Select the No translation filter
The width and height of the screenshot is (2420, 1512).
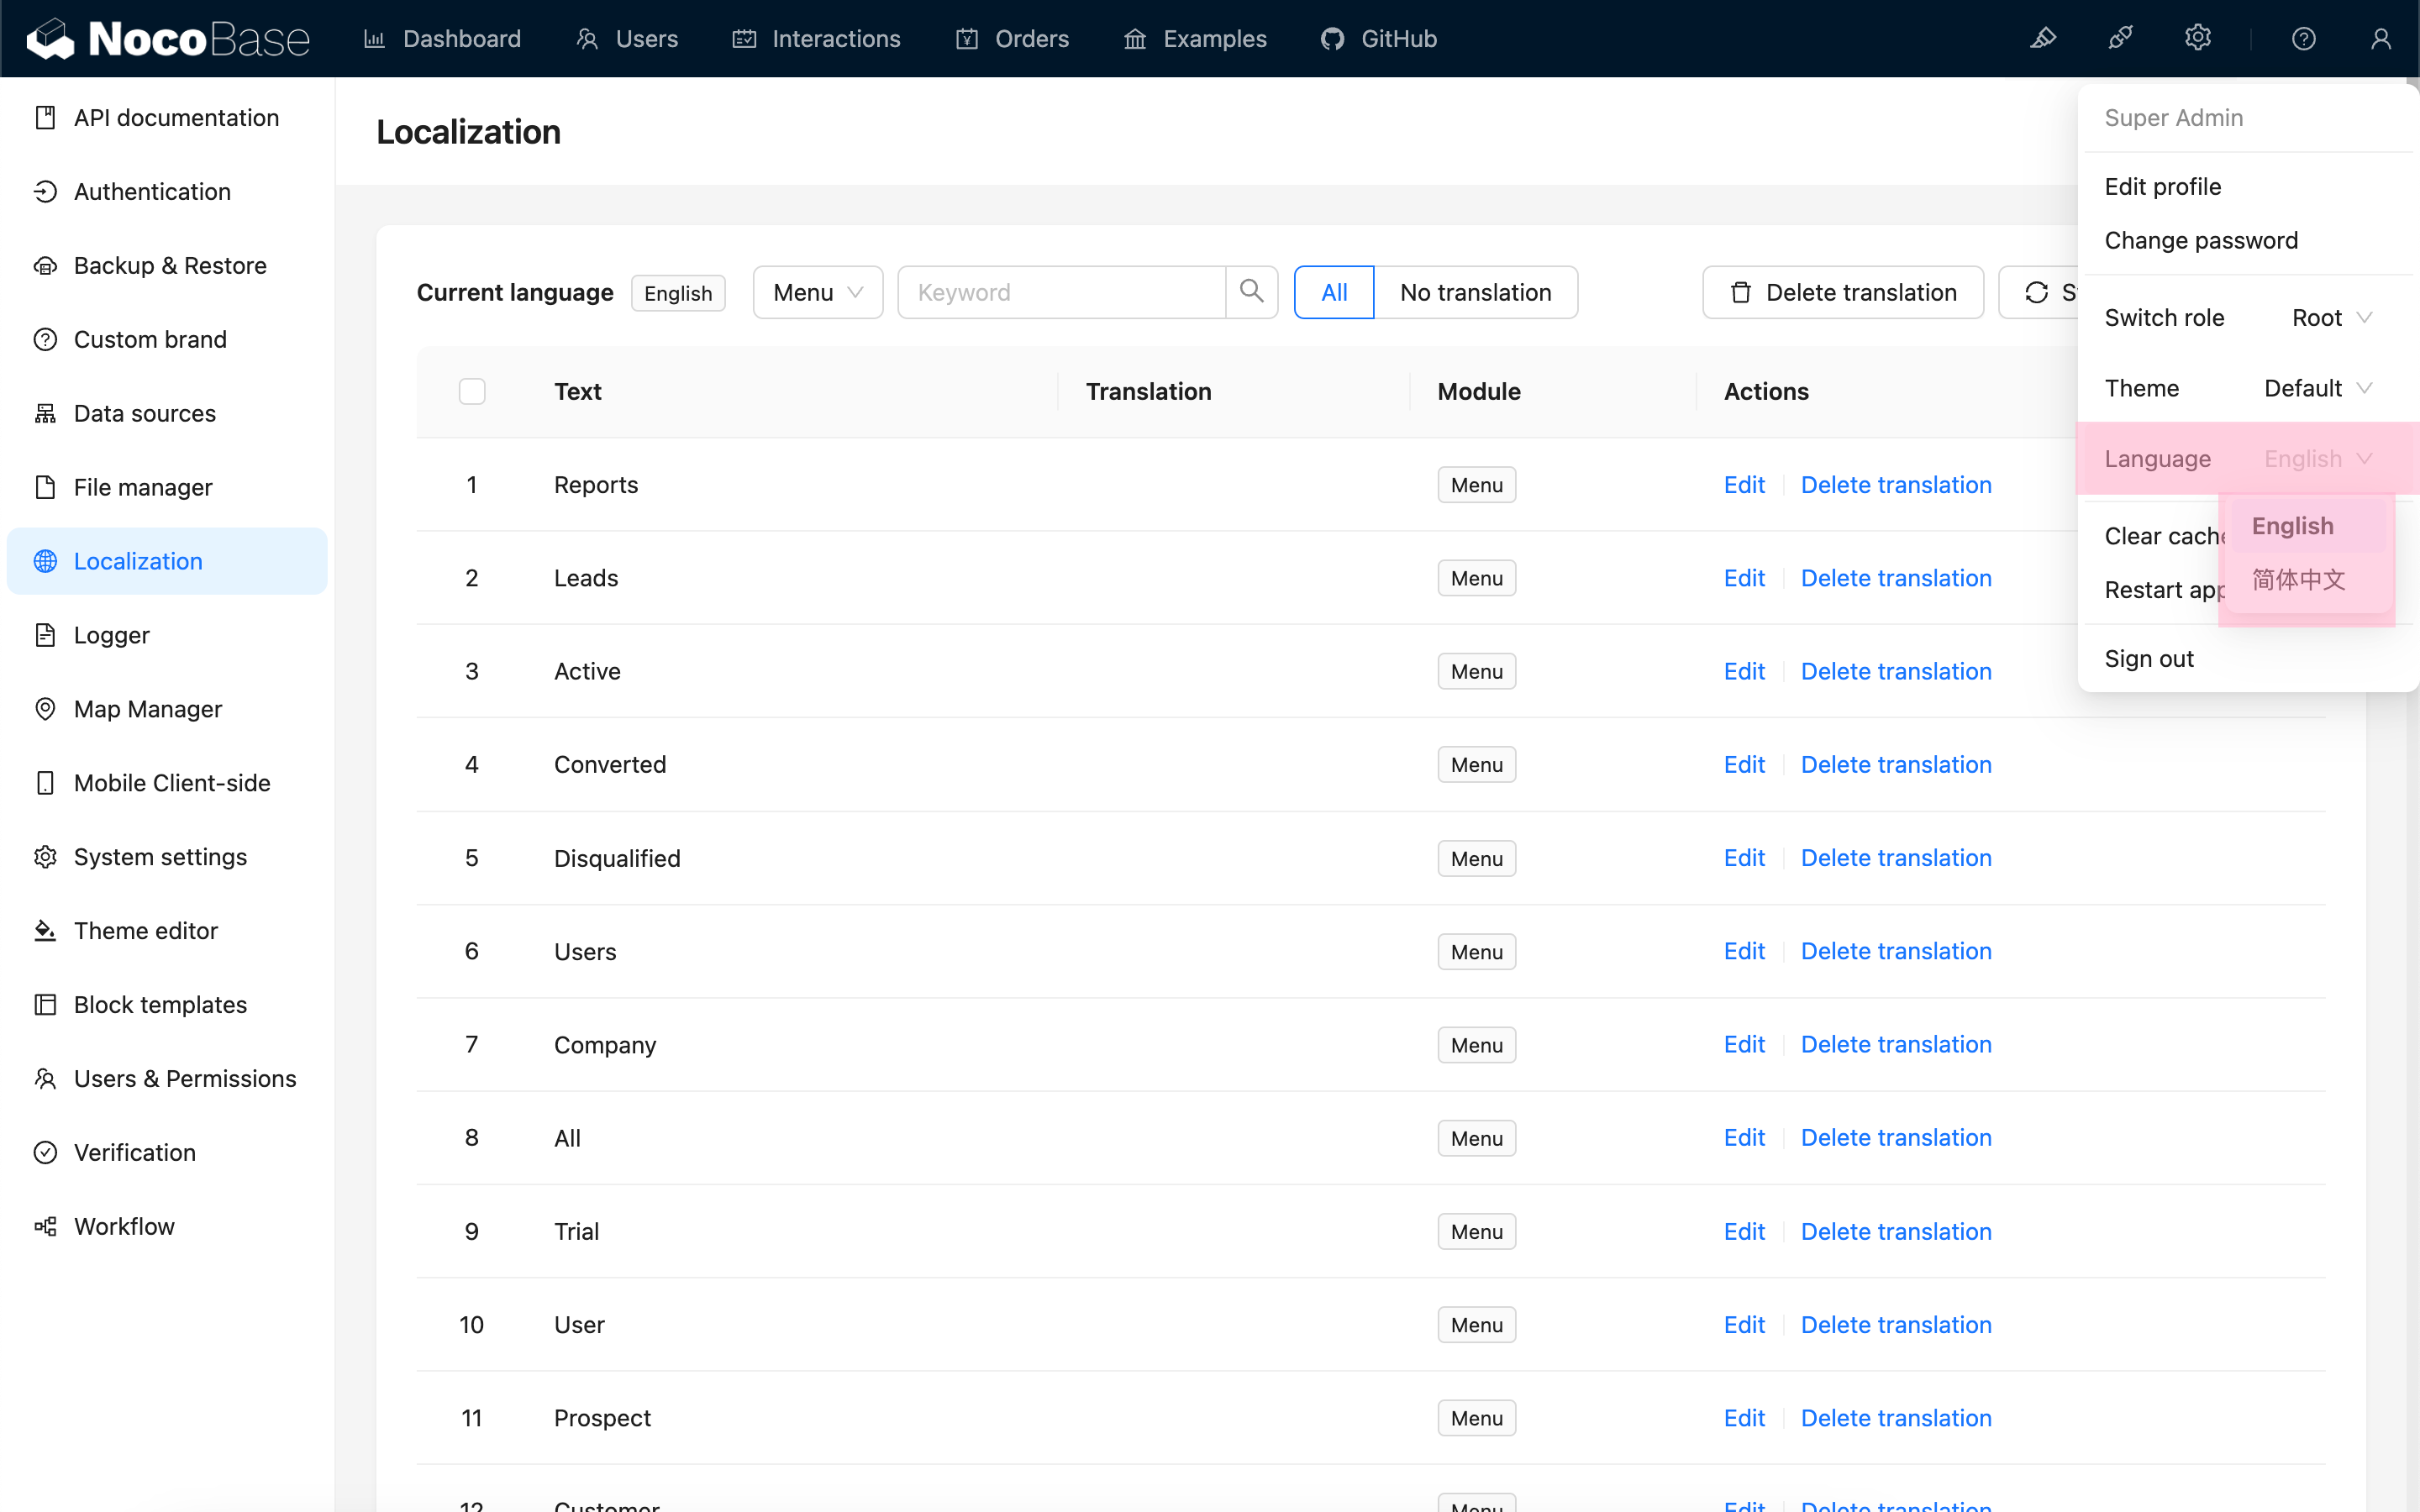click(1475, 292)
